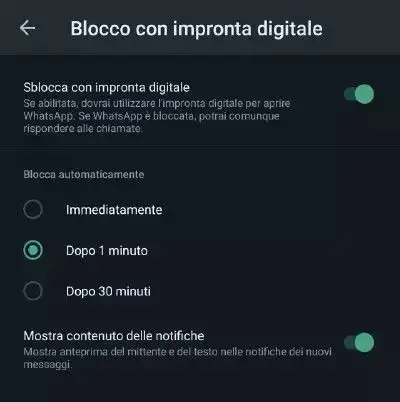Viewport: 400px width, 402px height.
Task: Toggle the Mostra contenuto delle notifiche switch
Action: [359, 342]
